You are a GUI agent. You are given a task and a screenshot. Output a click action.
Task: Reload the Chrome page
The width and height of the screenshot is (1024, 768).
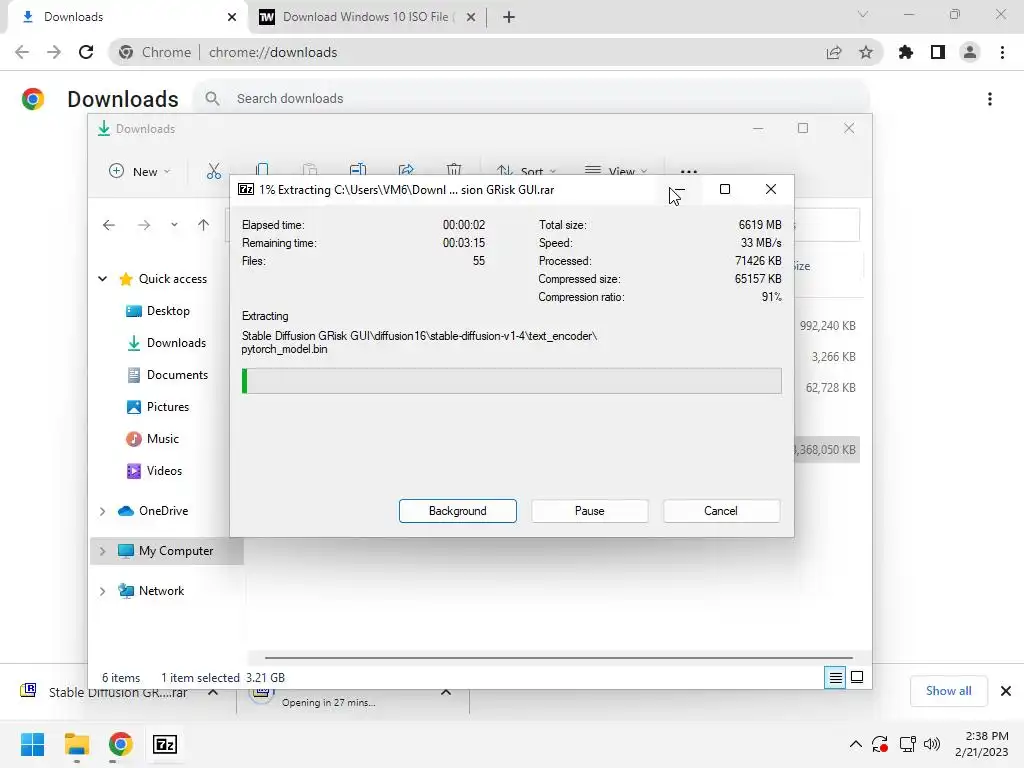click(x=86, y=52)
